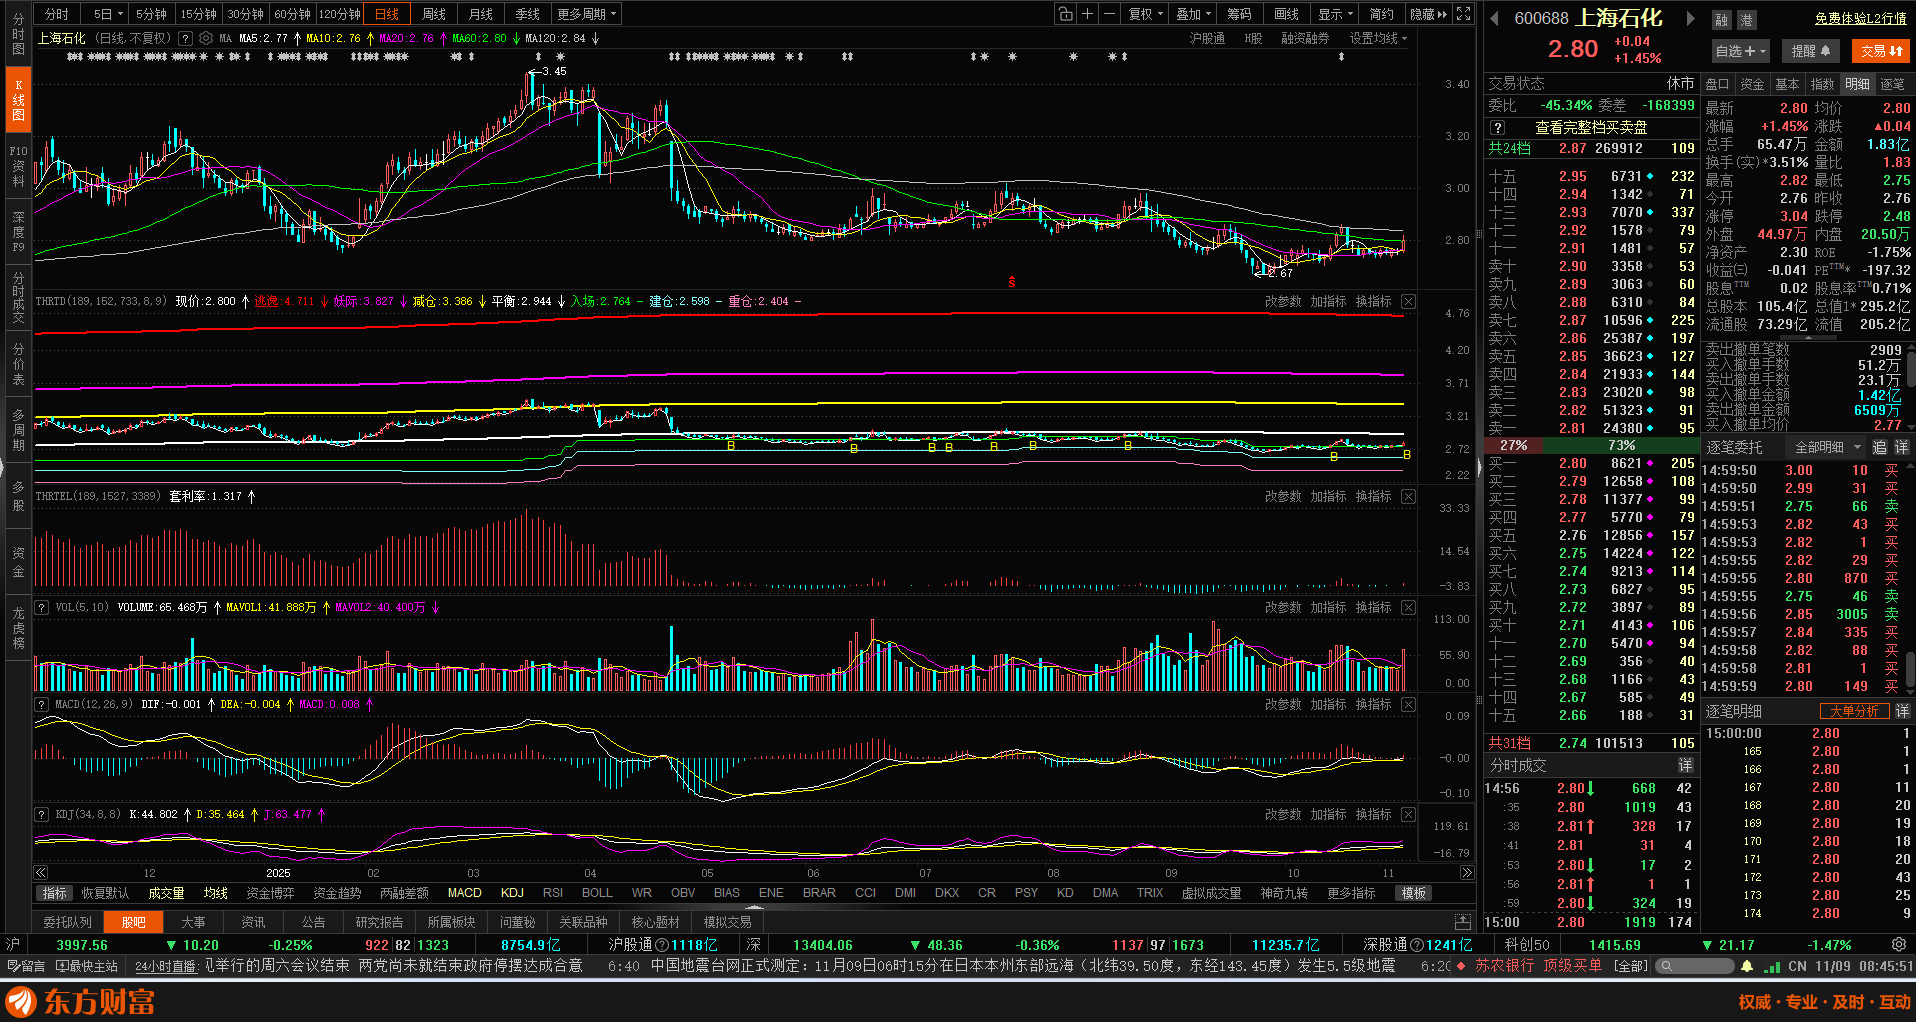The width and height of the screenshot is (1916, 1022).
Task: Expand hidden panel with 隐藏 arrows
Action: pos(1428,14)
